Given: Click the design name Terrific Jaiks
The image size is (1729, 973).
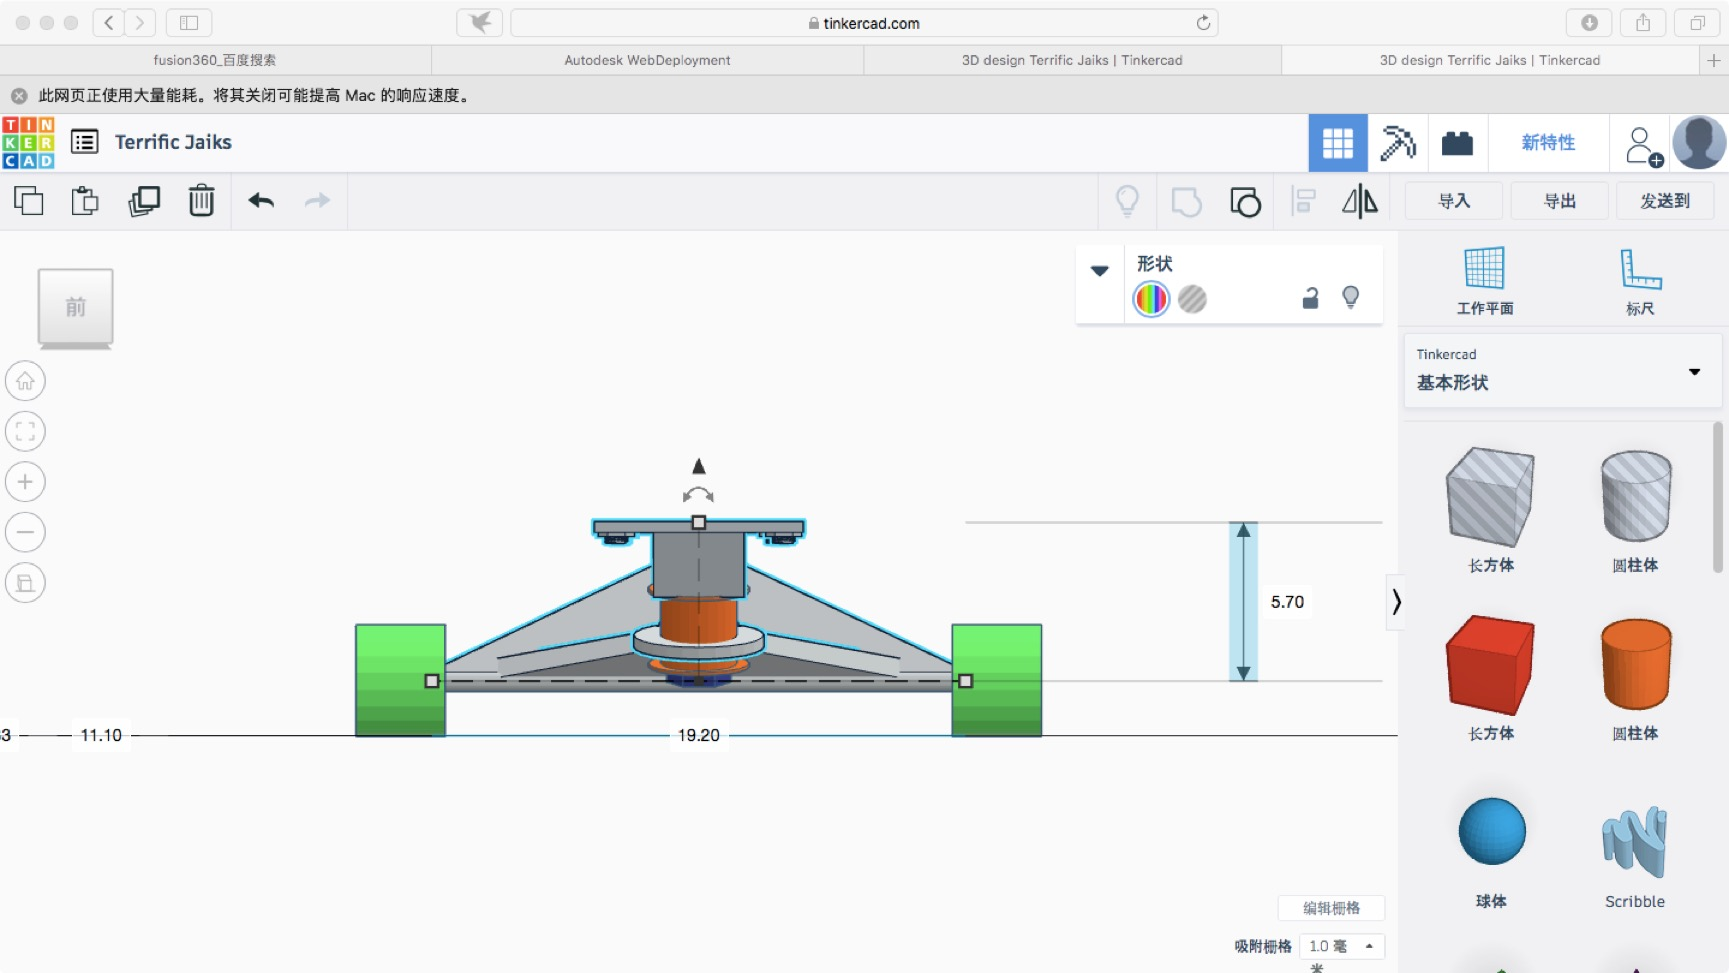Looking at the screenshot, I should (x=173, y=142).
